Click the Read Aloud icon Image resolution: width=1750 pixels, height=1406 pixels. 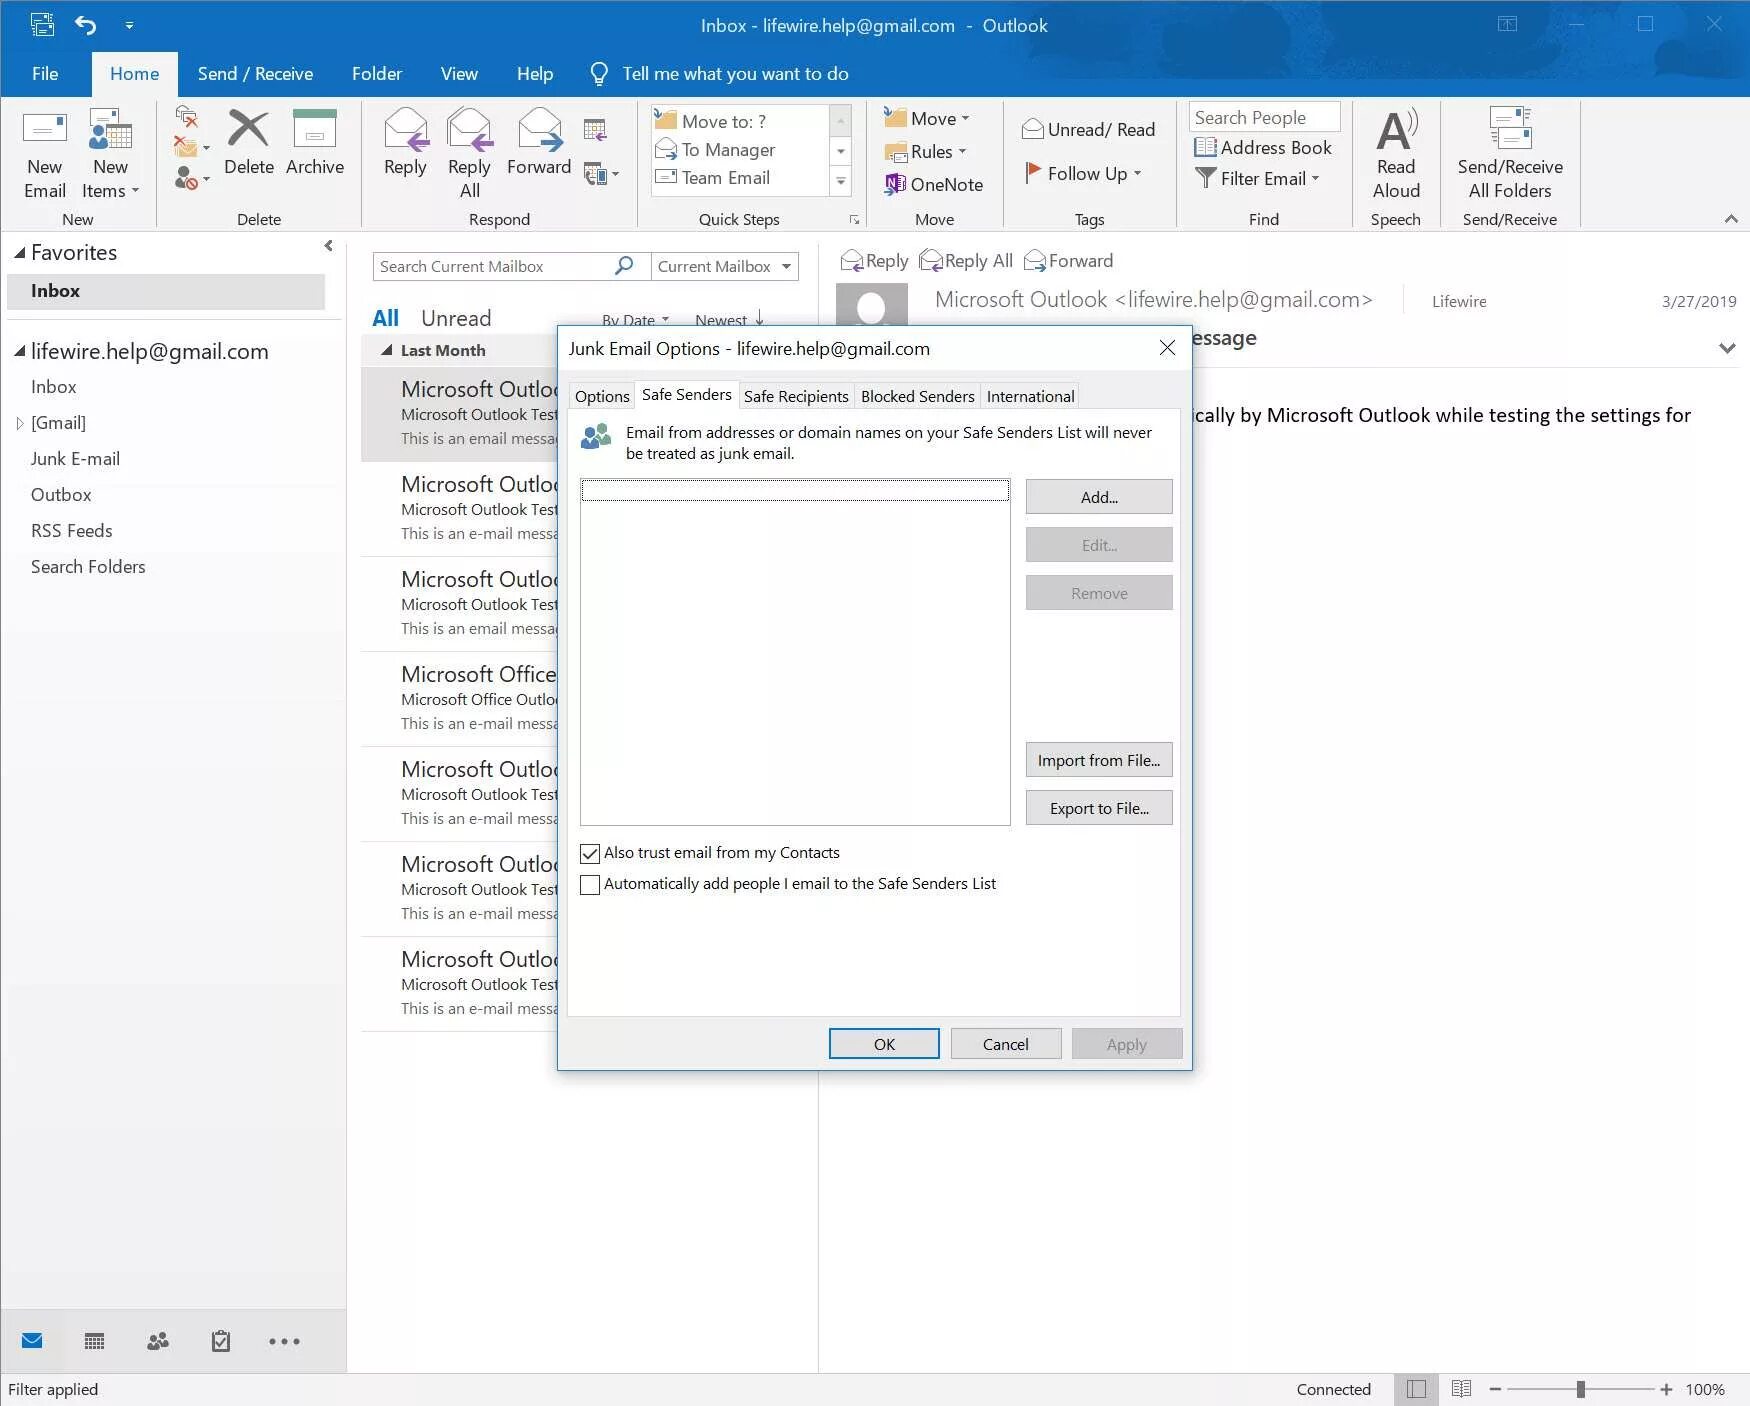[x=1396, y=130]
